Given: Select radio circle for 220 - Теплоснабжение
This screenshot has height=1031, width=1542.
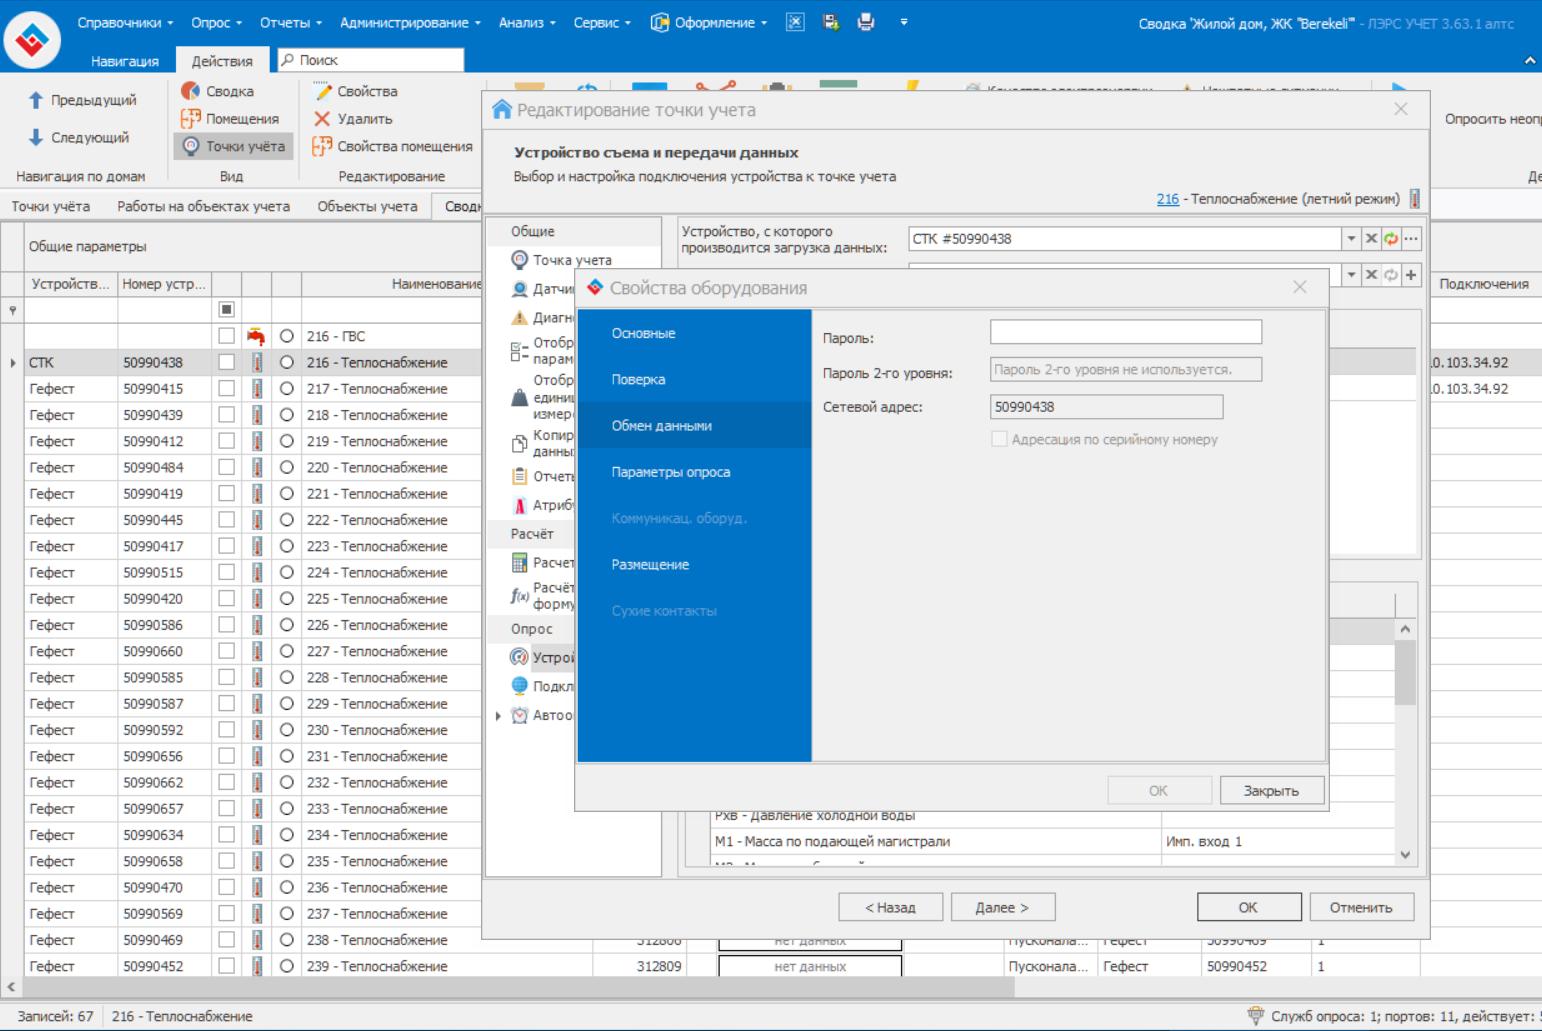Looking at the screenshot, I should point(287,468).
